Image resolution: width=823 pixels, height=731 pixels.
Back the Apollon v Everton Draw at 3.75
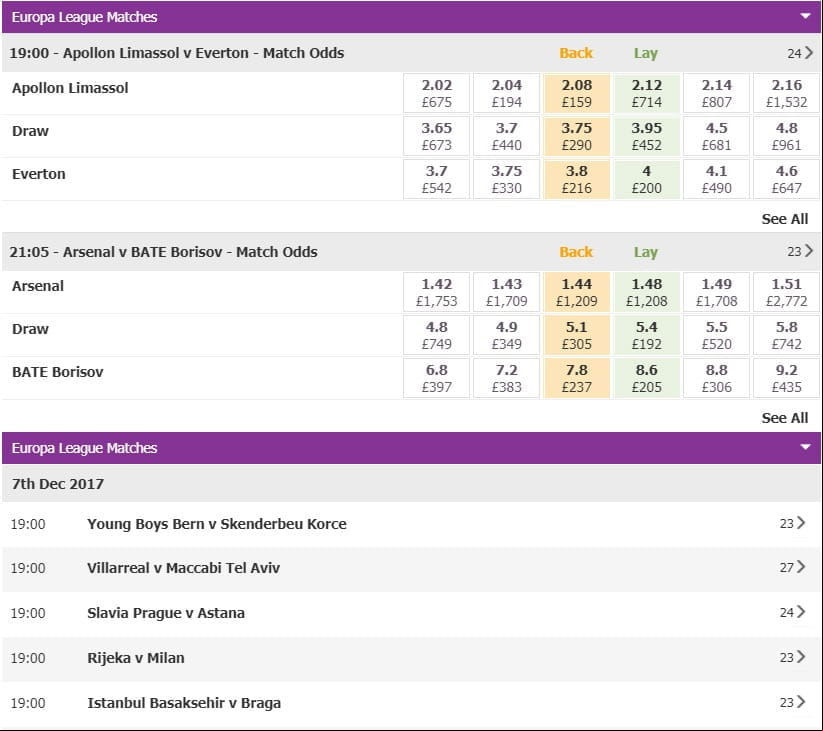click(576, 136)
